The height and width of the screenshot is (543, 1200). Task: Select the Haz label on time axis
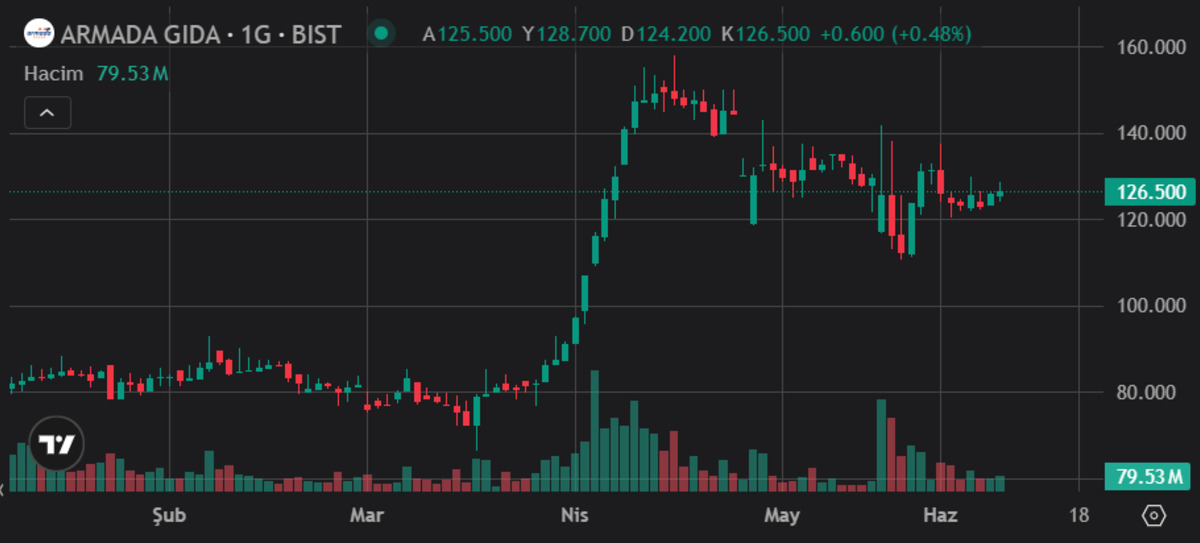point(940,516)
